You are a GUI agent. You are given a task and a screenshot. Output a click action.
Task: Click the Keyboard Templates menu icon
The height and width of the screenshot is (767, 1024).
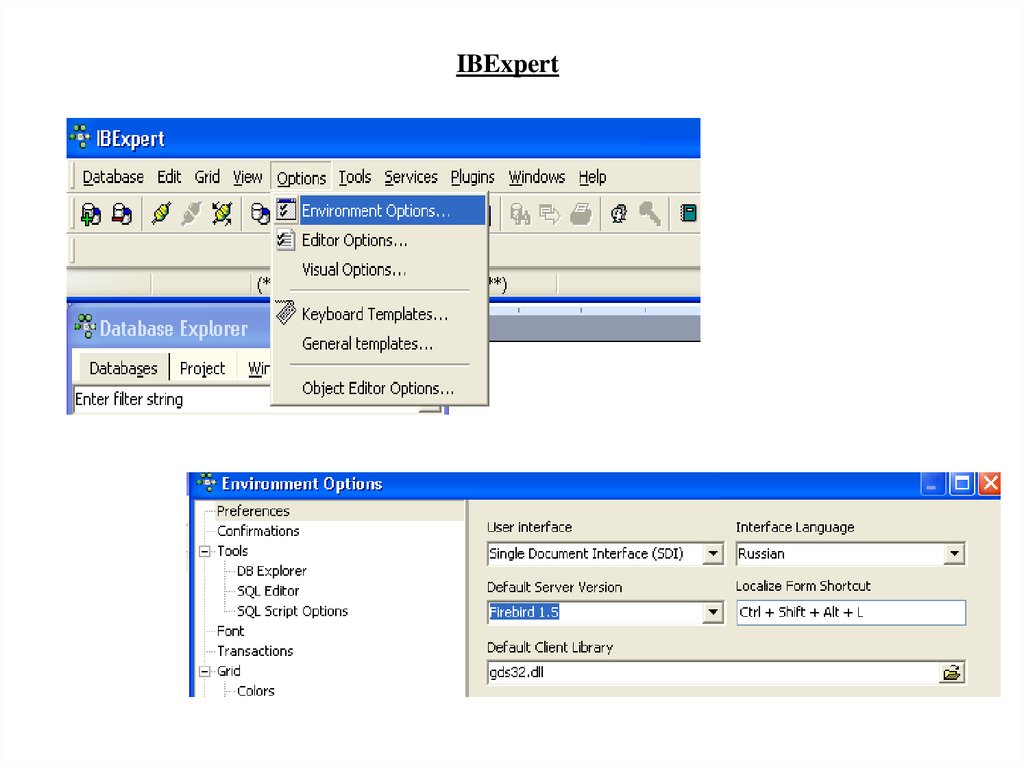(286, 313)
